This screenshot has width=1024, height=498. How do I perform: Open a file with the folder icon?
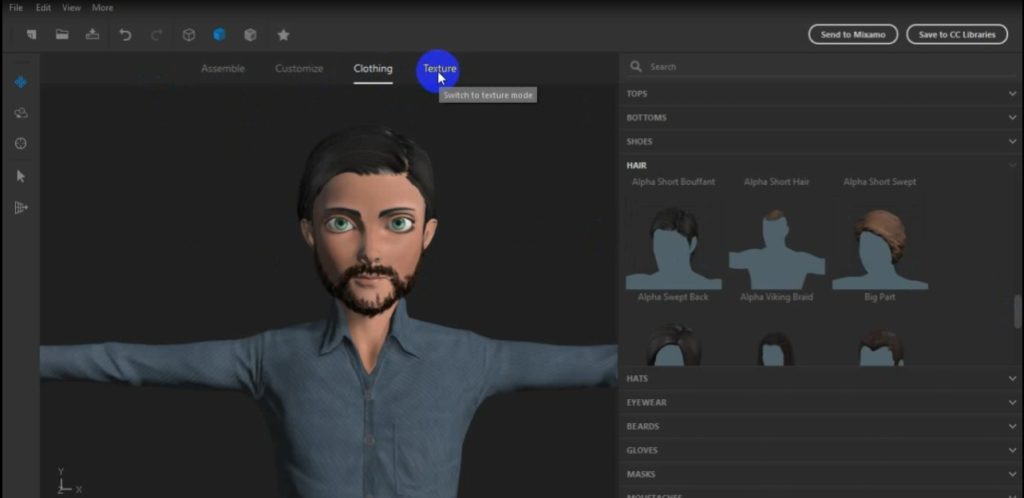(62, 35)
